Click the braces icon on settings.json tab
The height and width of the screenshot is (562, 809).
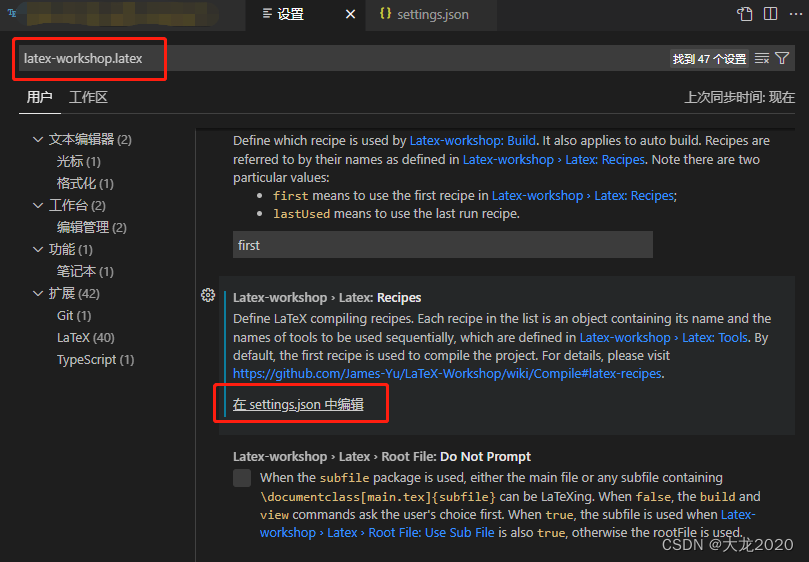[x=385, y=14]
